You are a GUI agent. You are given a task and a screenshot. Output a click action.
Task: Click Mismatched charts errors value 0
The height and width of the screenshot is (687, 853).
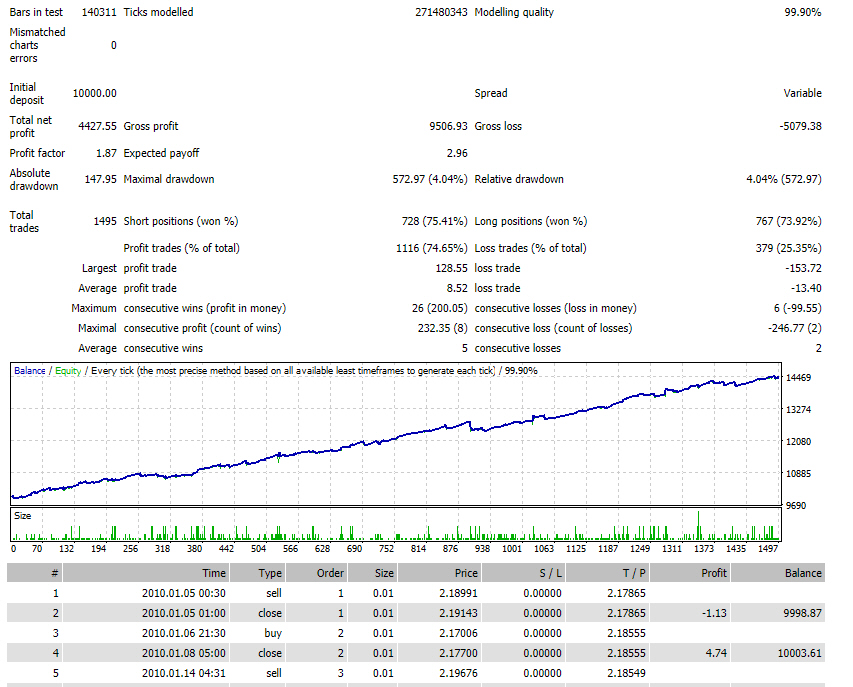(x=114, y=46)
